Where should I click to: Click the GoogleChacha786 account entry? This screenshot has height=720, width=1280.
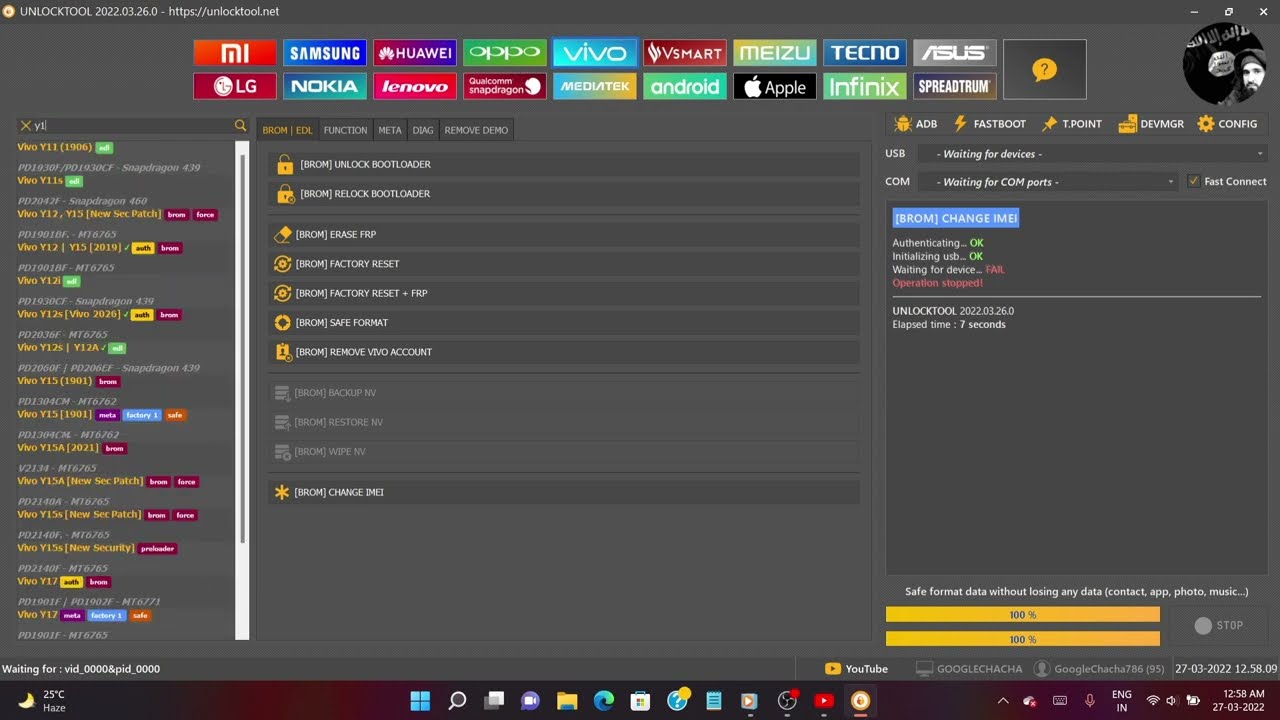1099,669
